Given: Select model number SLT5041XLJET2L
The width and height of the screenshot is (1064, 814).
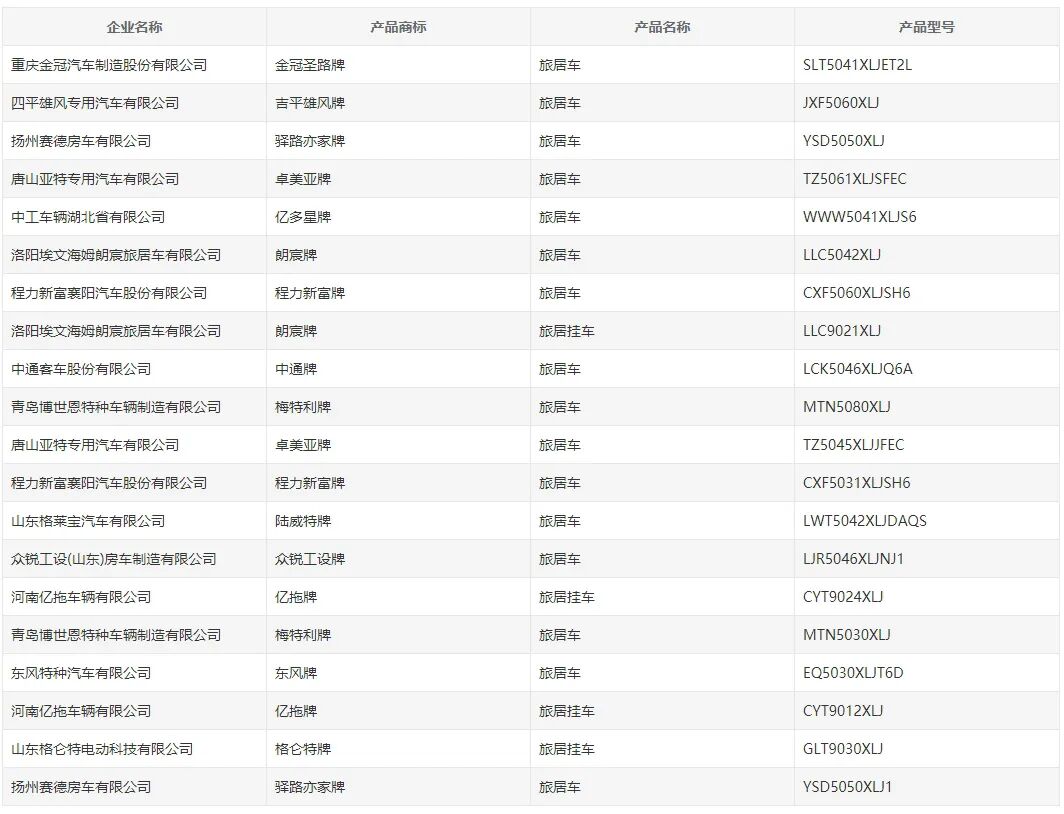Looking at the screenshot, I should pos(857,65).
